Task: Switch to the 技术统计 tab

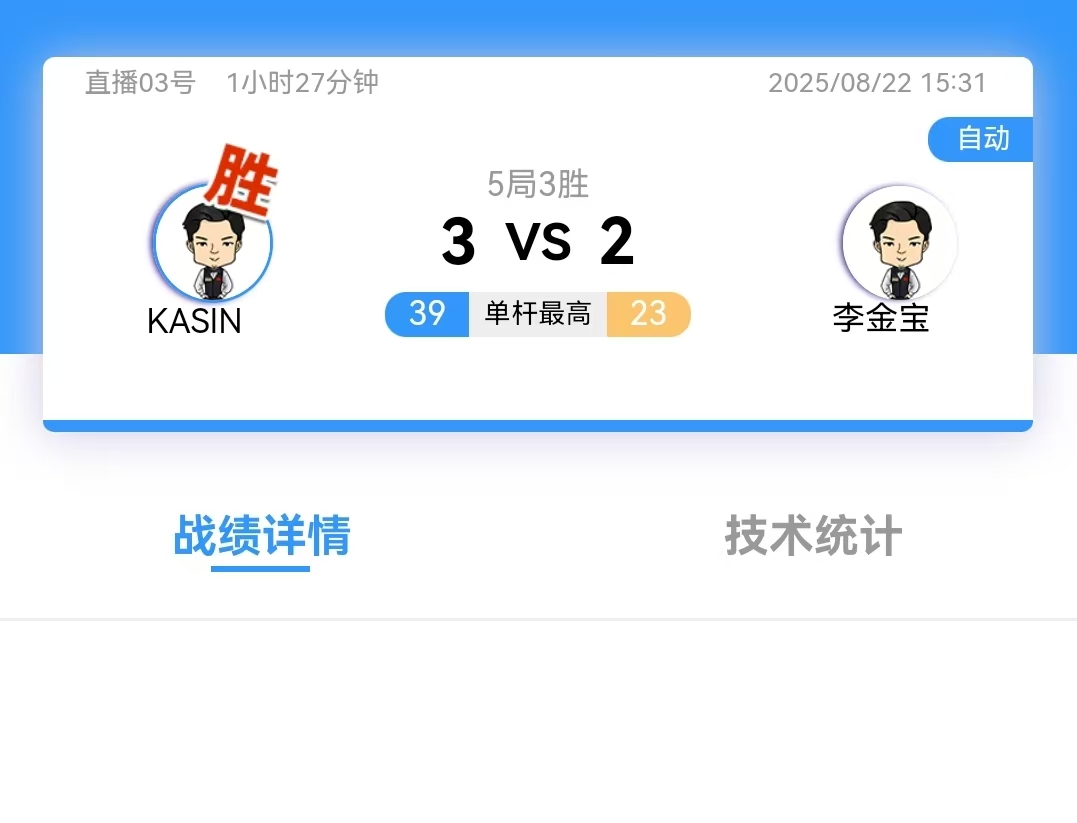Action: [x=813, y=535]
